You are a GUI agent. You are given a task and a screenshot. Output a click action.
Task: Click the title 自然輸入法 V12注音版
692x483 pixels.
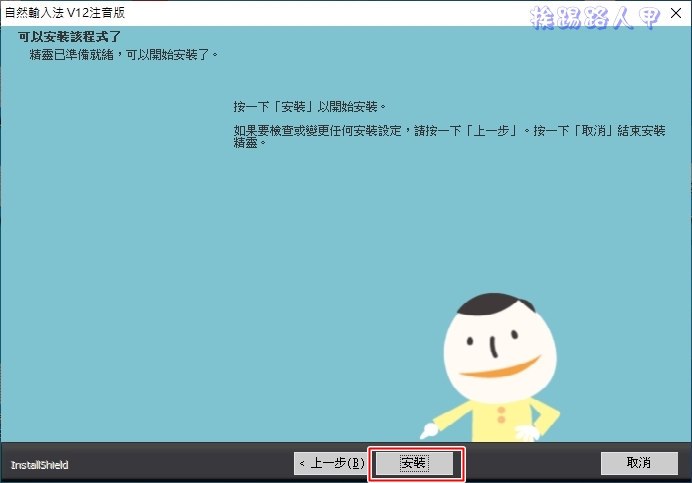click(65, 13)
